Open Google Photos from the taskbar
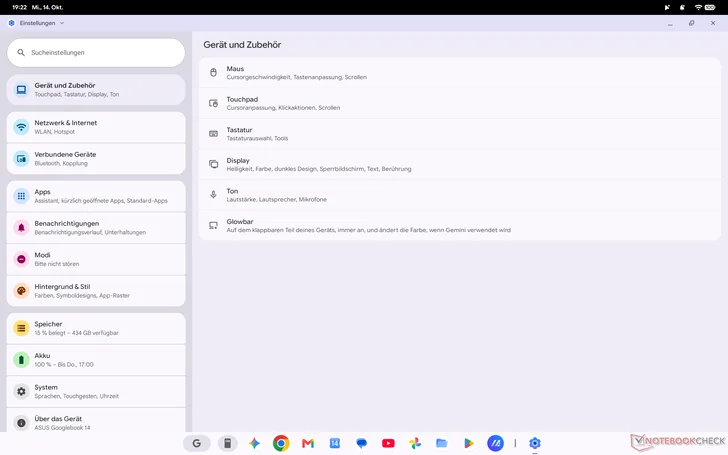The image size is (728, 455). point(415,443)
